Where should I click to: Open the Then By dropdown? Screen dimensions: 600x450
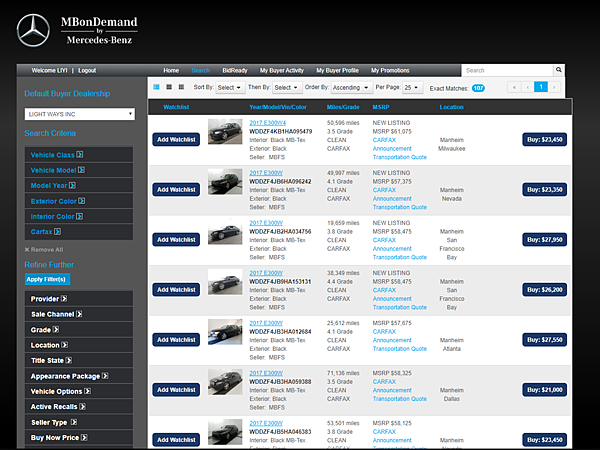click(287, 88)
